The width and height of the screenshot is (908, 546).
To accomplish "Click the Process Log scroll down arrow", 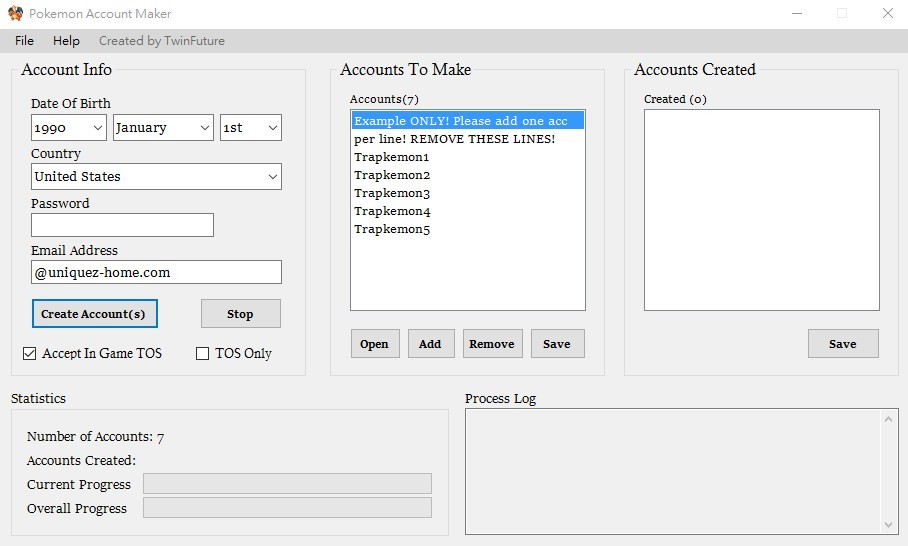I will pos(890,525).
